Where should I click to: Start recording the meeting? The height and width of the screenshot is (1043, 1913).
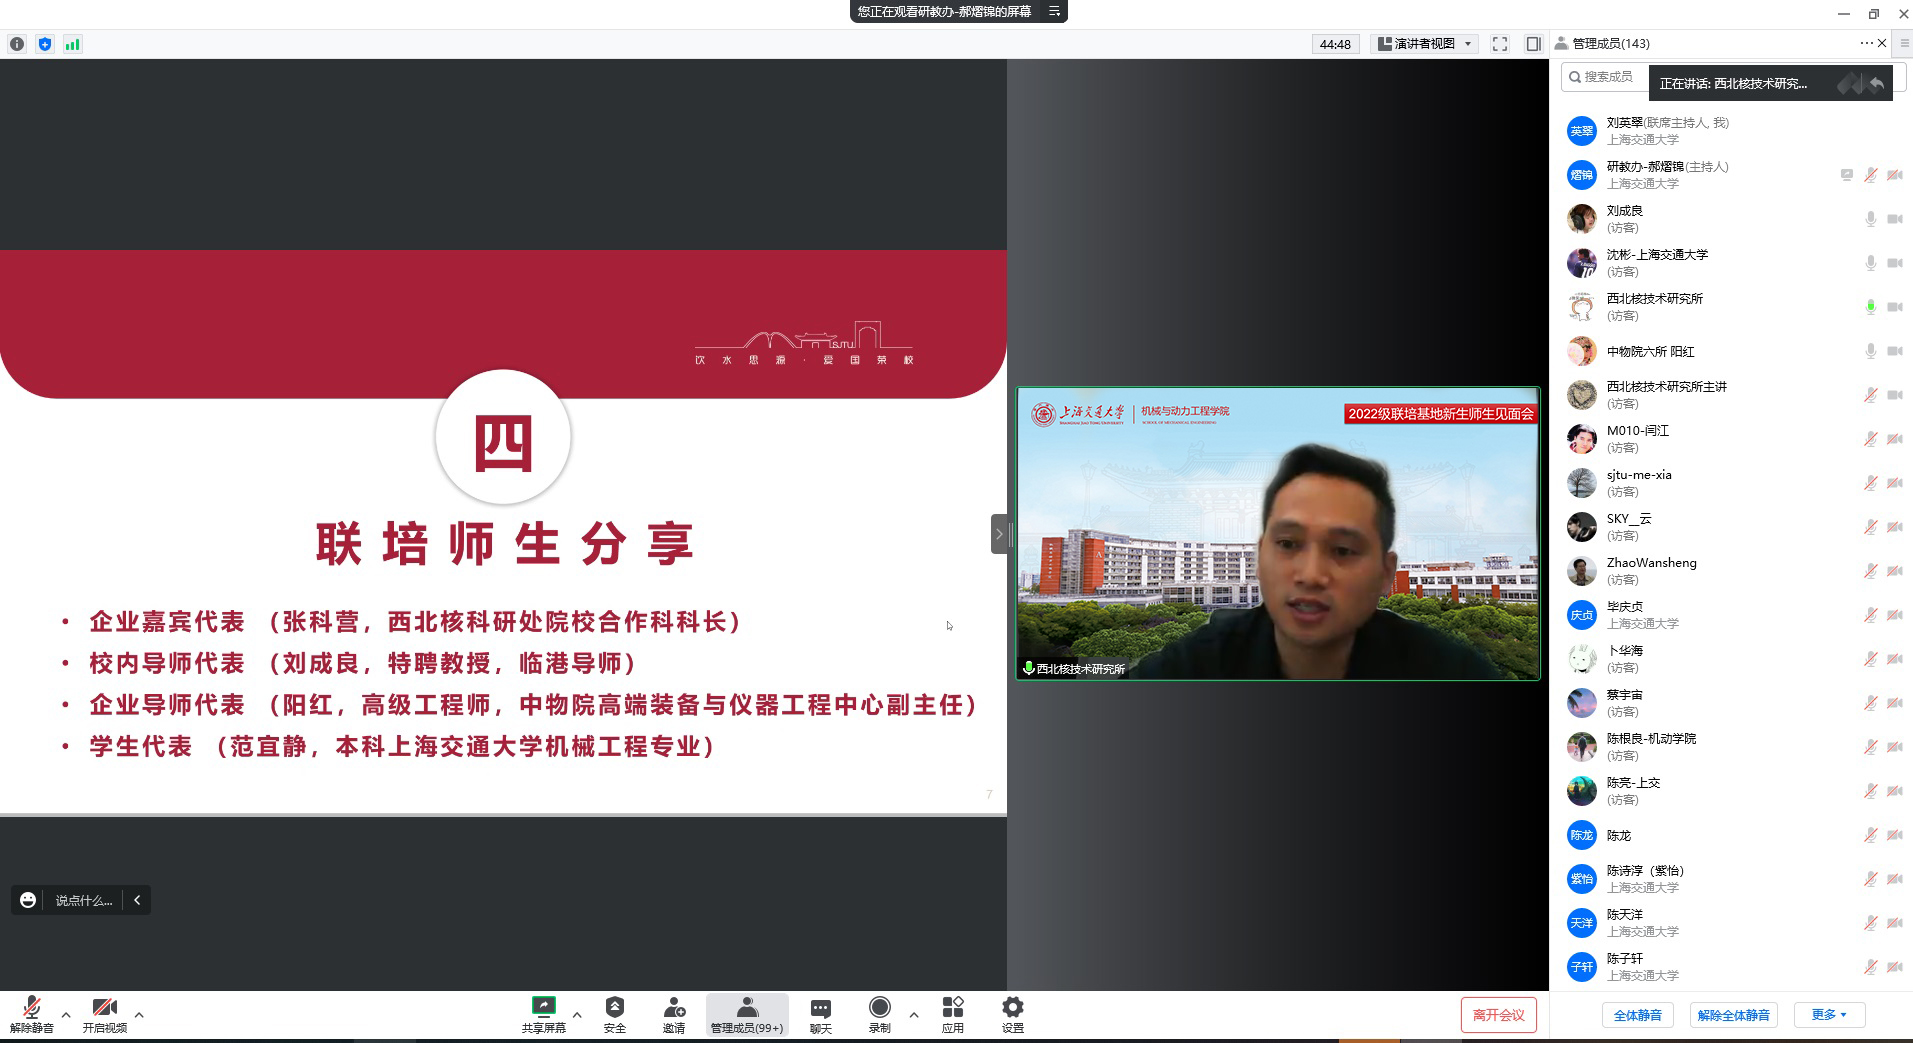[x=880, y=1007]
